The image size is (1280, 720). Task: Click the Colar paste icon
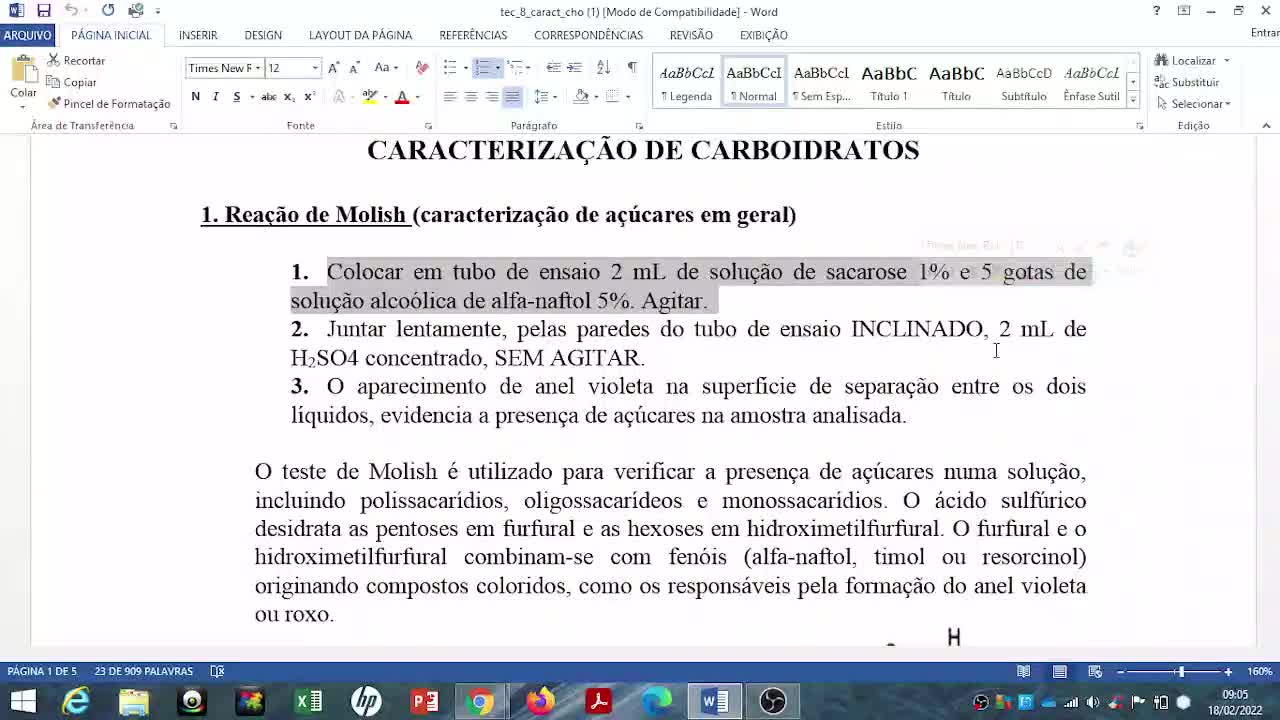pos(23,70)
